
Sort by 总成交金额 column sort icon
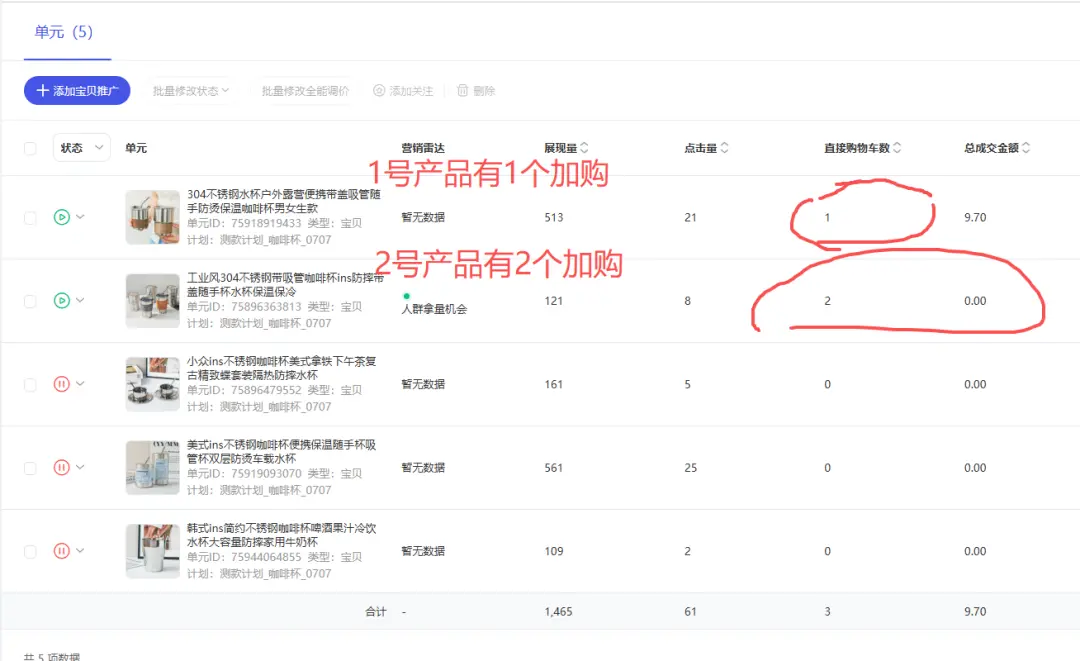(1026, 148)
